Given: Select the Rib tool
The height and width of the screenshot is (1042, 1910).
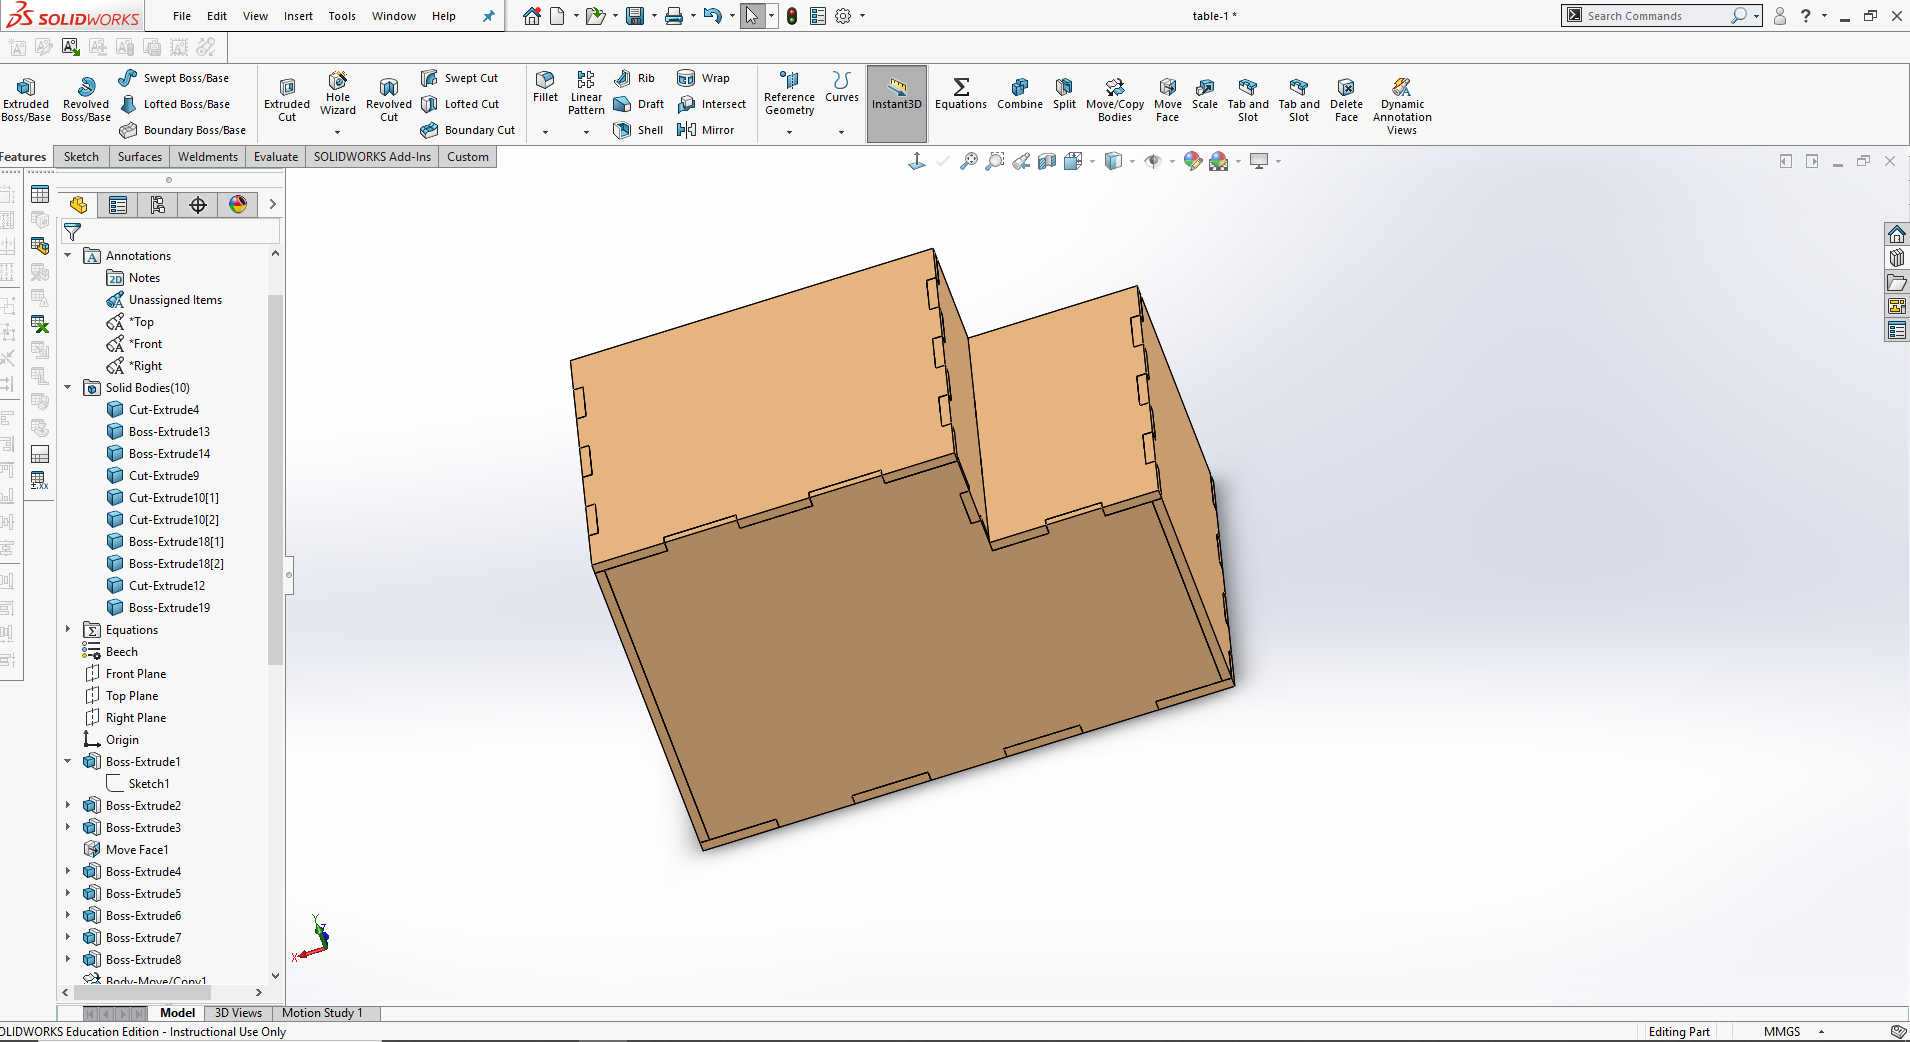Looking at the screenshot, I should click(x=634, y=78).
